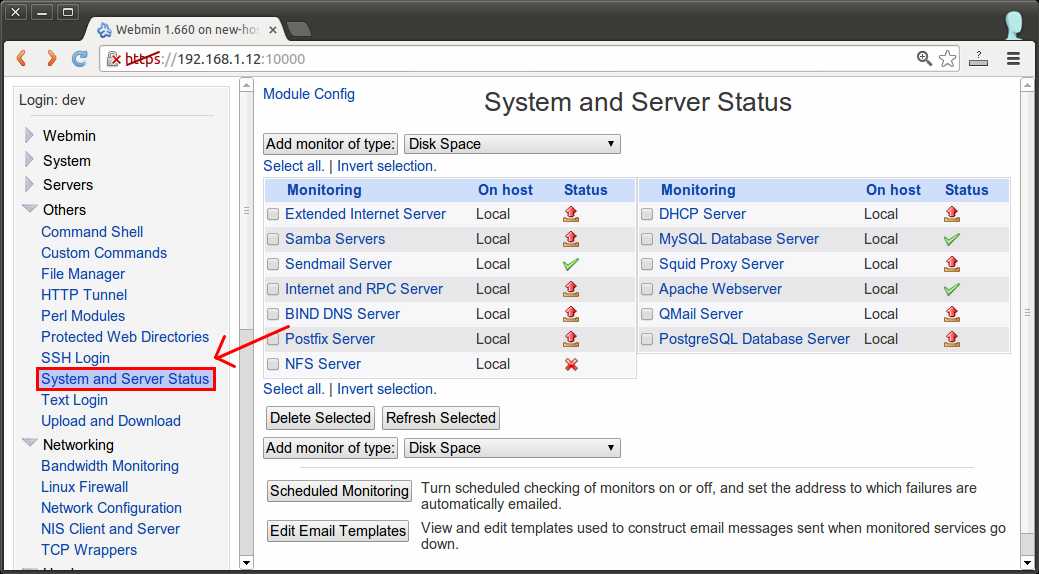Open Upload and Download in sidebar
Image resolution: width=1039 pixels, height=574 pixels.
pyautogui.click(x=111, y=421)
